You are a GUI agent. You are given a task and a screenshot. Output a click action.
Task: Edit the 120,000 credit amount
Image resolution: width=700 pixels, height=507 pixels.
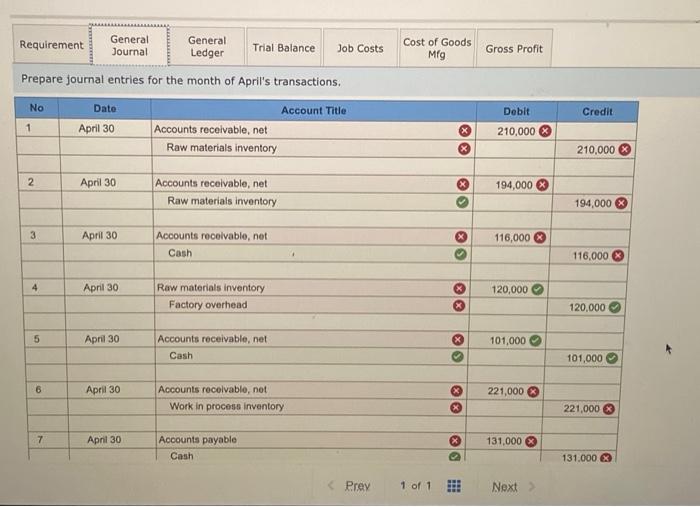(x=586, y=308)
